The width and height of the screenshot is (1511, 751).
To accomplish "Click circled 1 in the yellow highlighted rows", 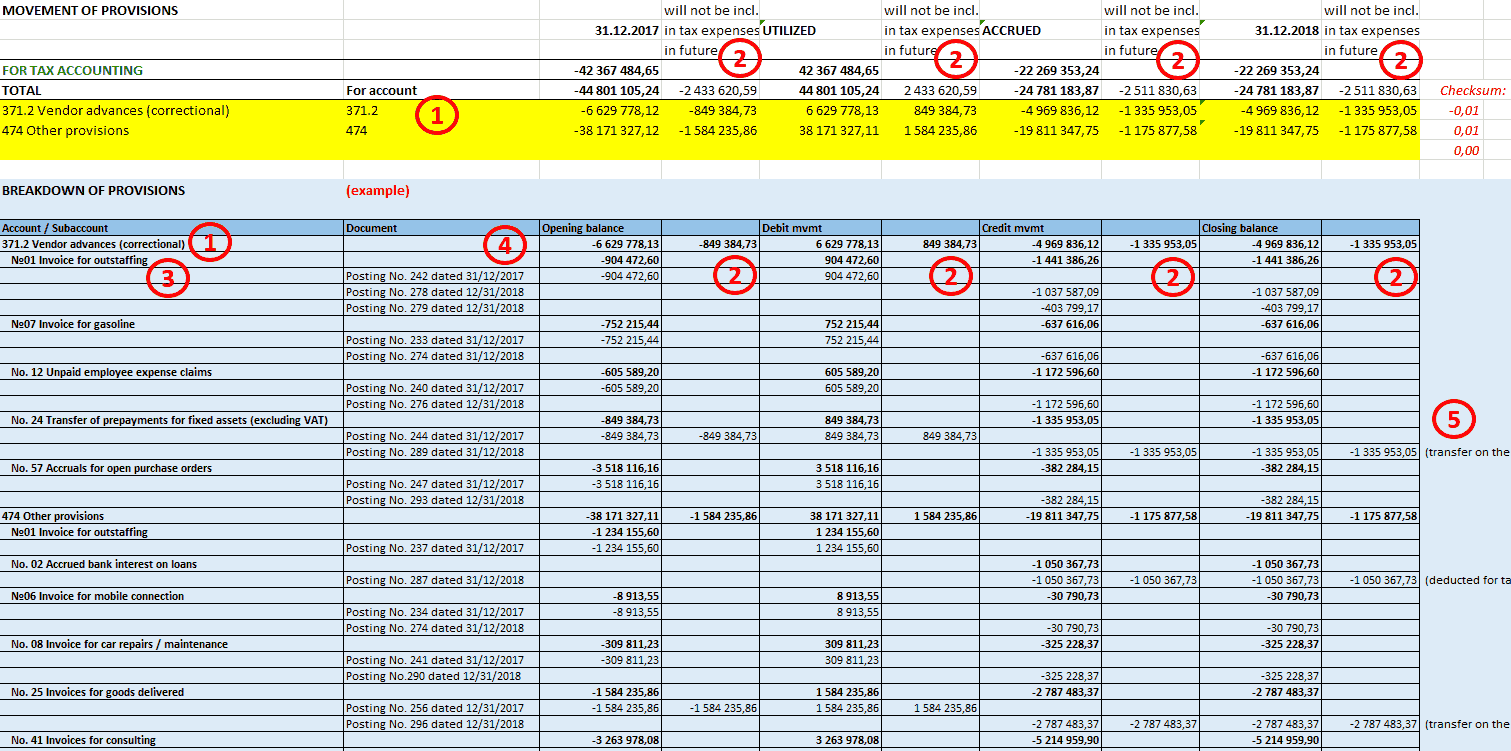I will point(437,116).
